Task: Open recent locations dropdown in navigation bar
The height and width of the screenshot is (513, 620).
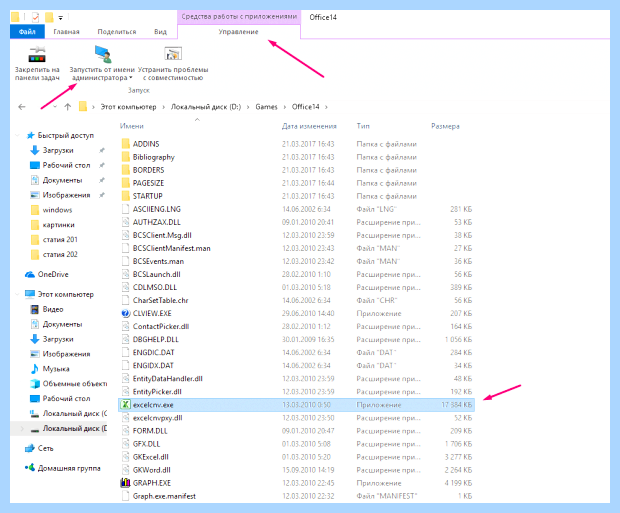Action: click(55, 107)
